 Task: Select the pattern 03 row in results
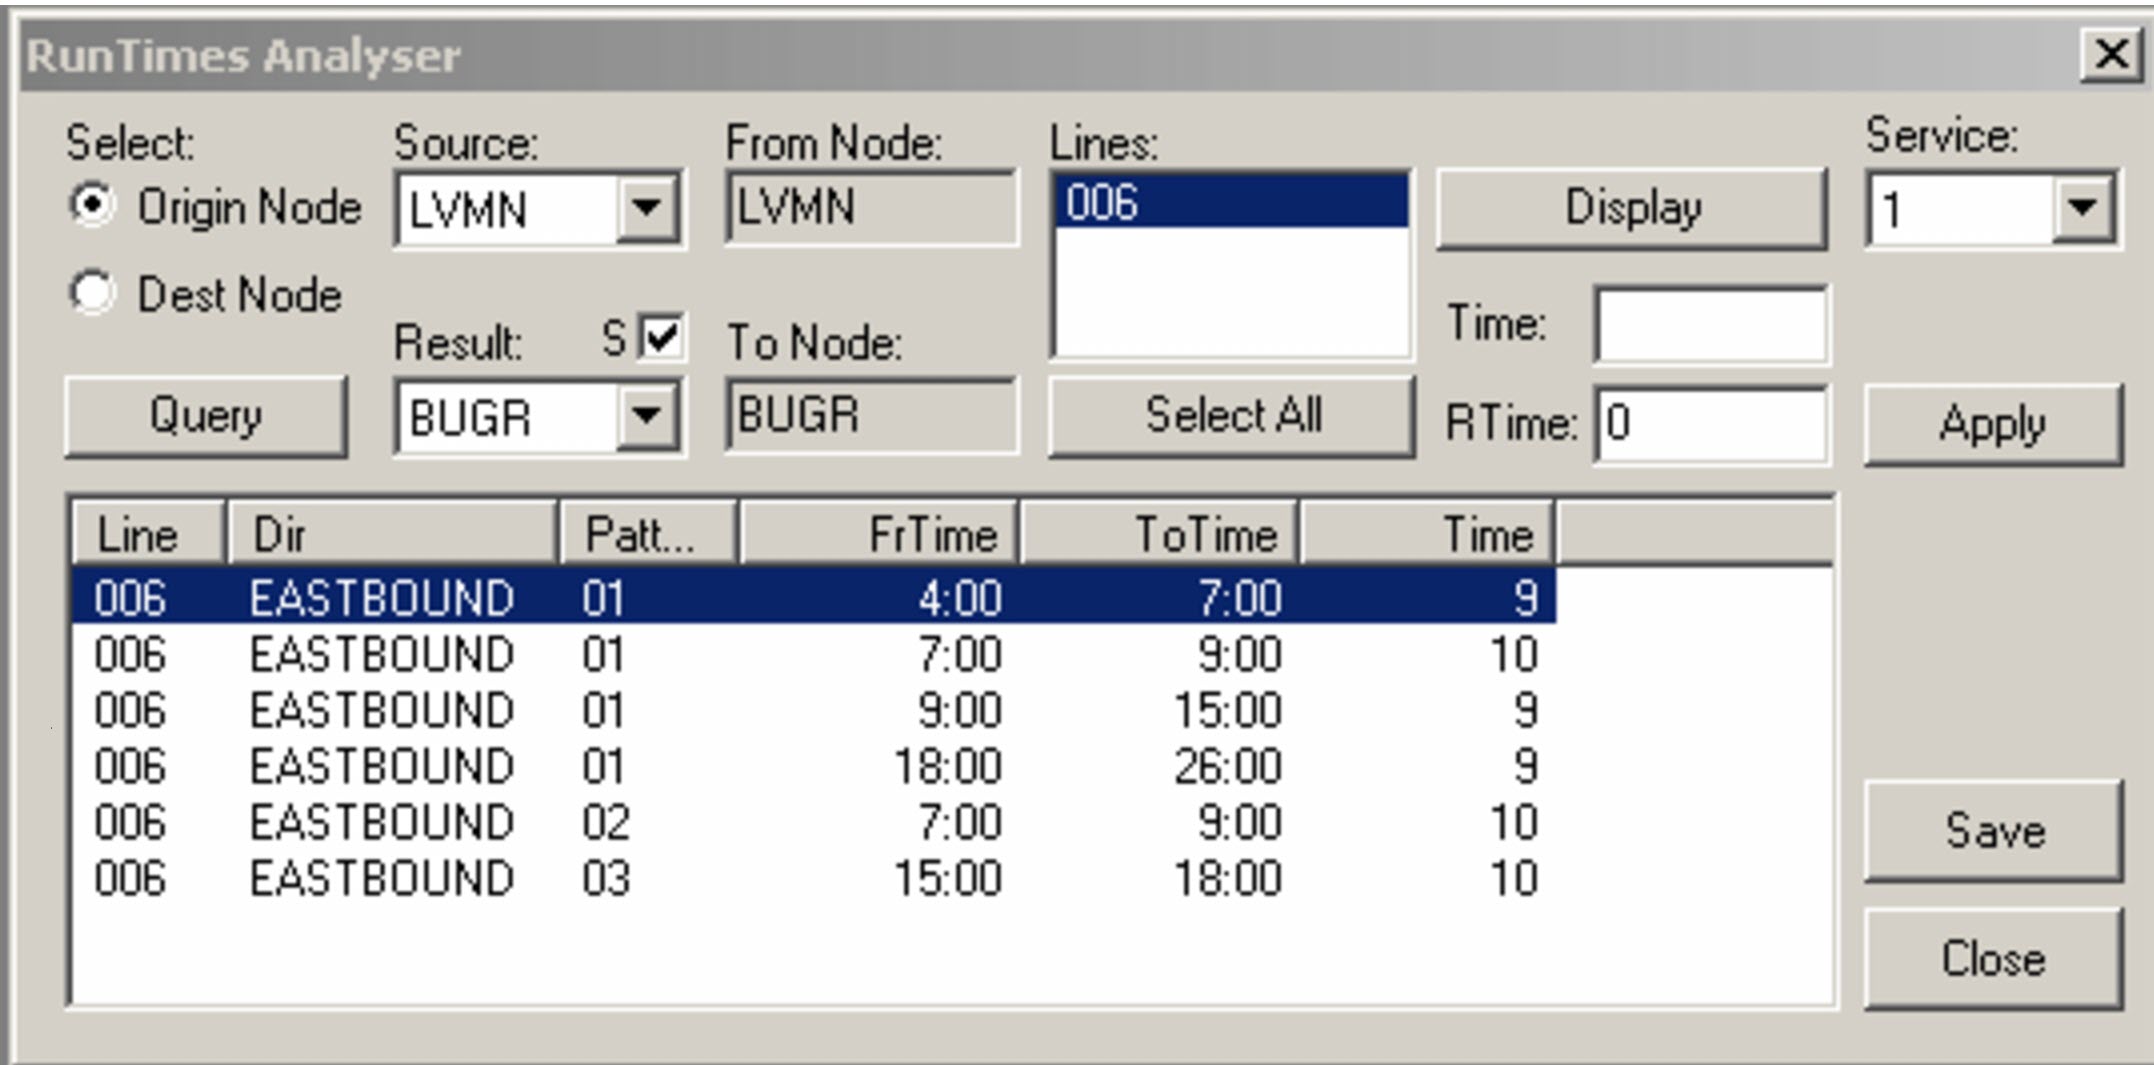click(x=700, y=877)
